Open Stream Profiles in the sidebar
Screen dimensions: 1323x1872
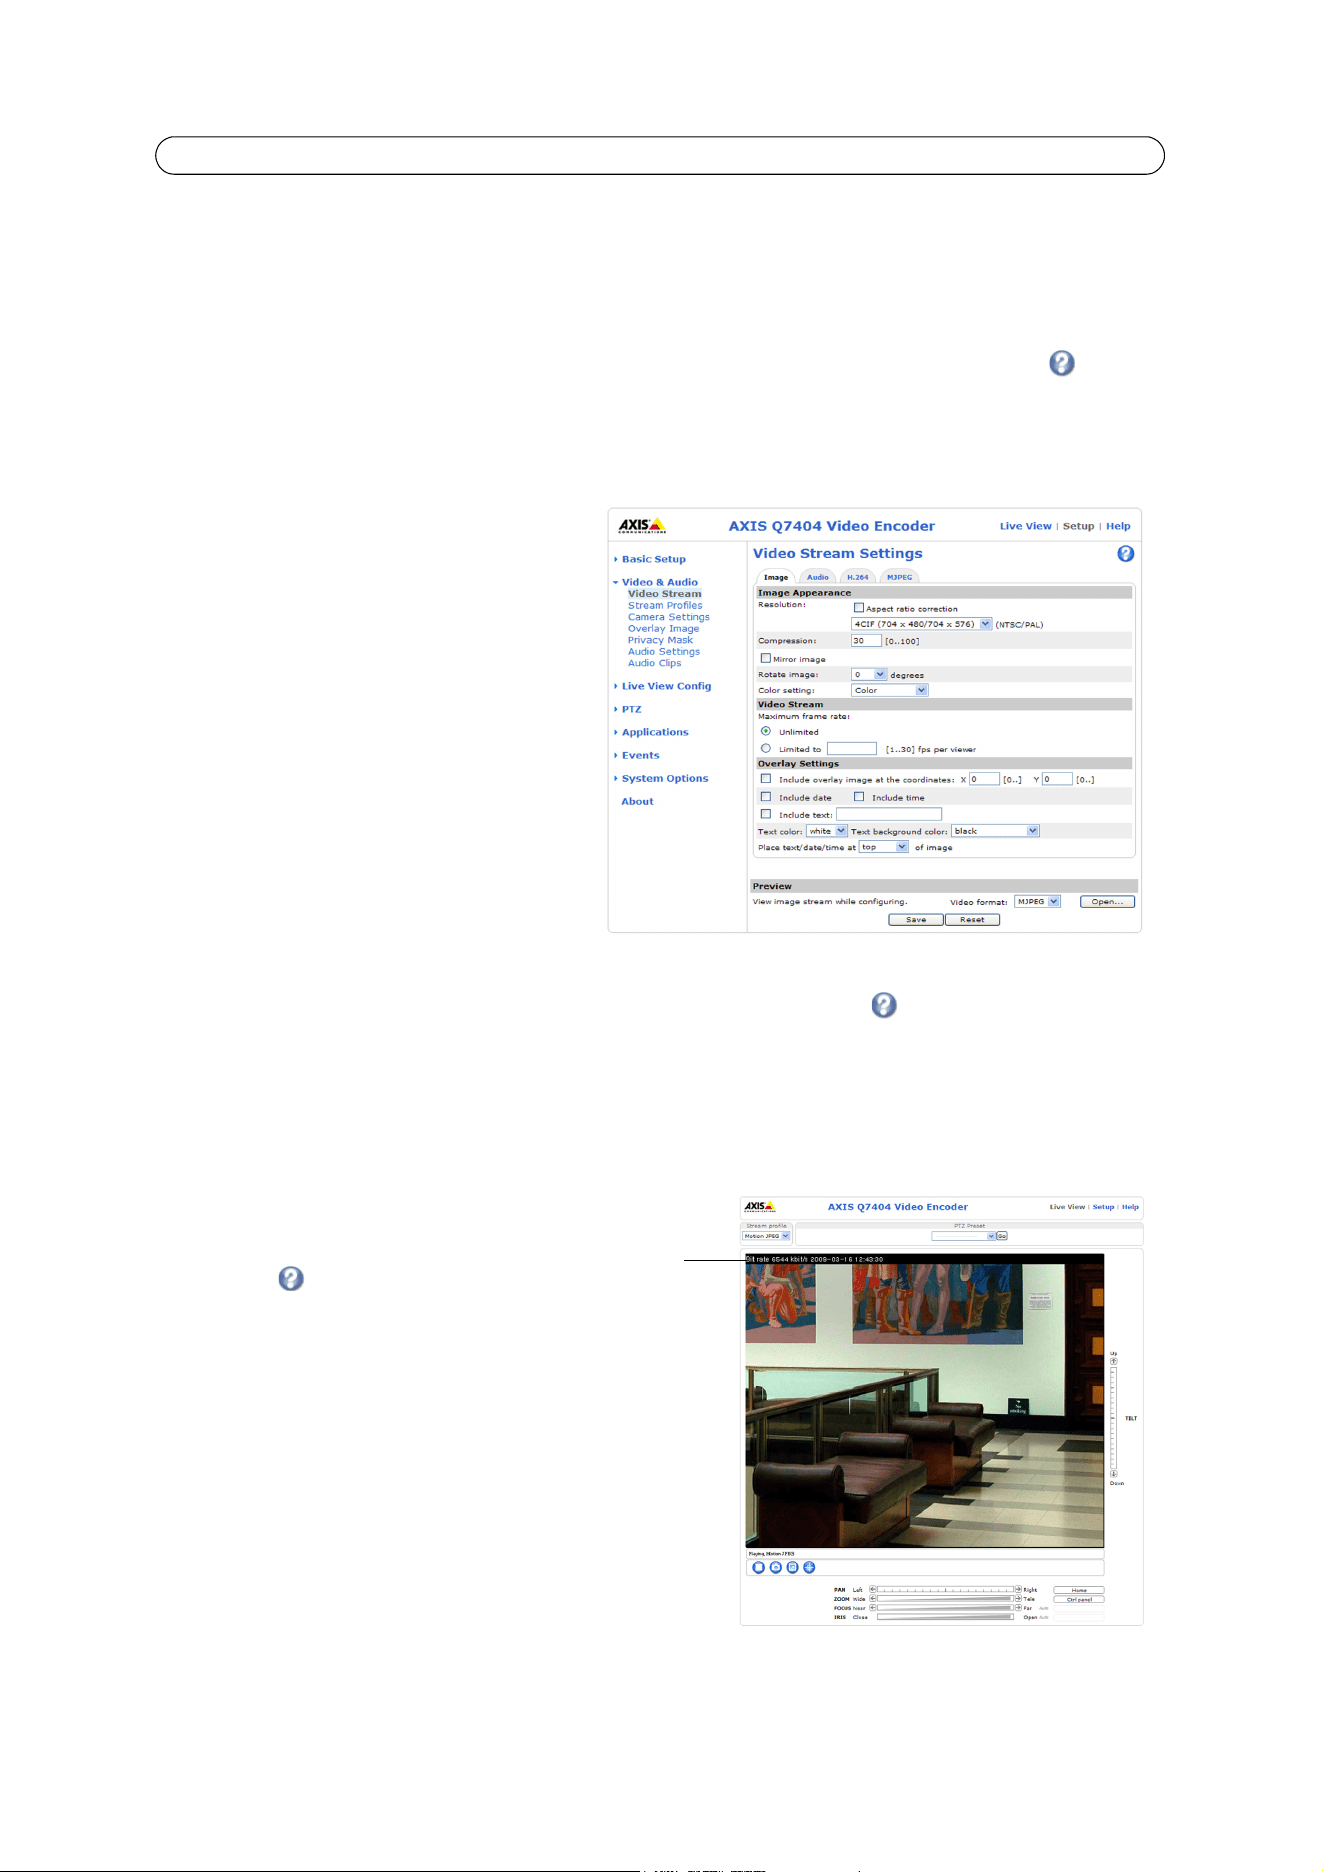pos(665,606)
